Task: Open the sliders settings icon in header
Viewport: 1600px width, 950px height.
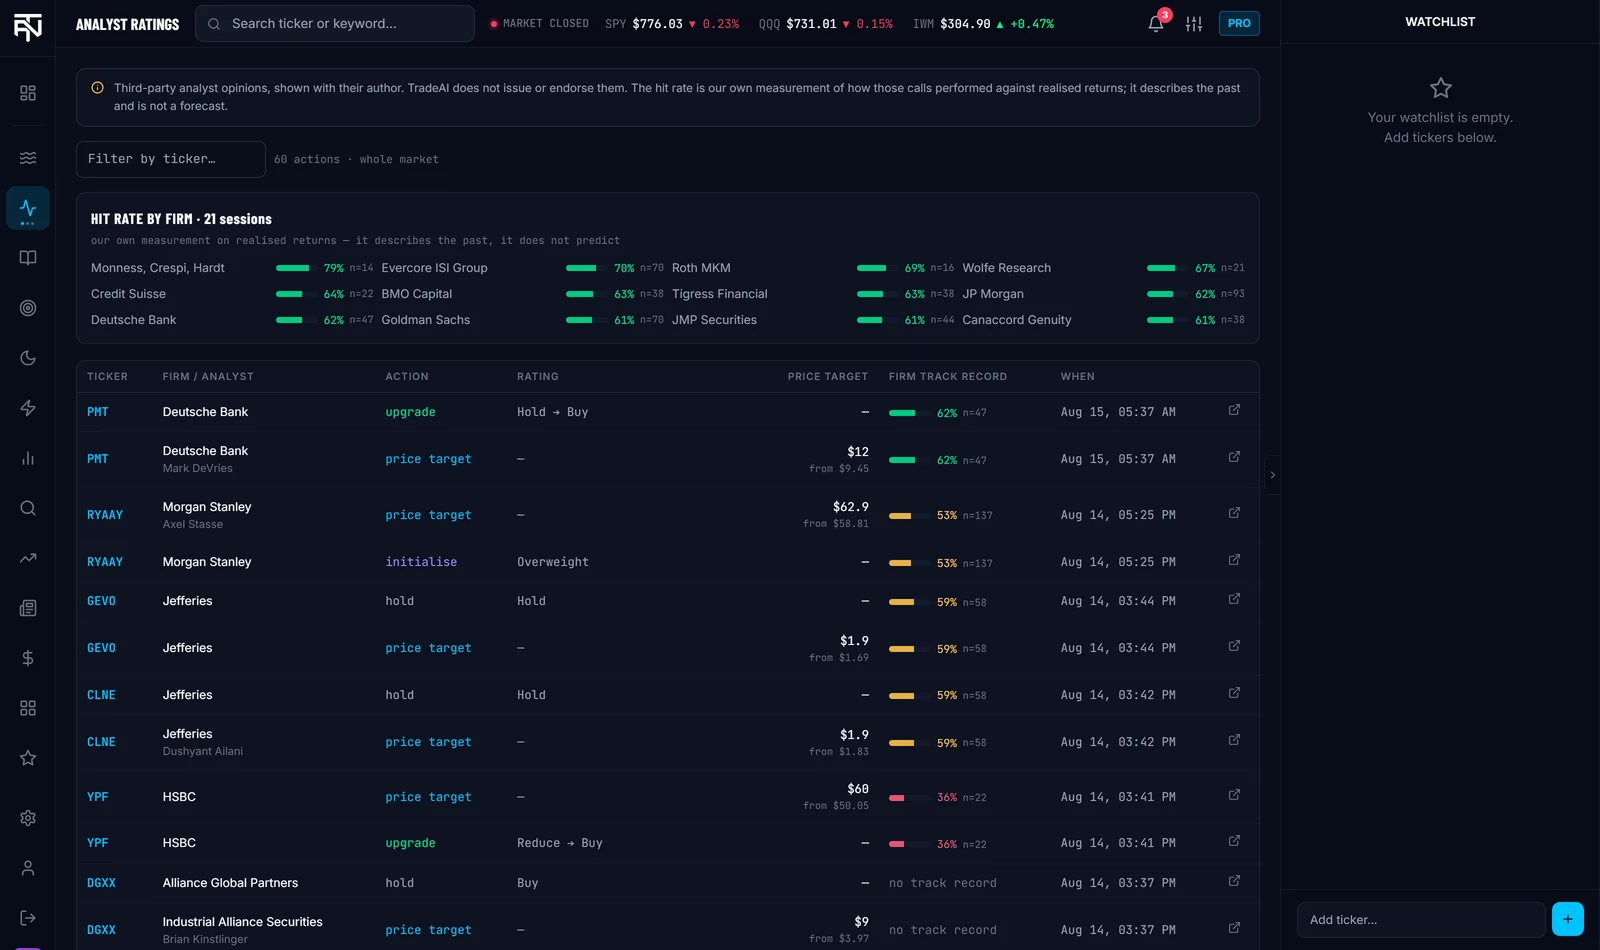Action: click(1194, 24)
